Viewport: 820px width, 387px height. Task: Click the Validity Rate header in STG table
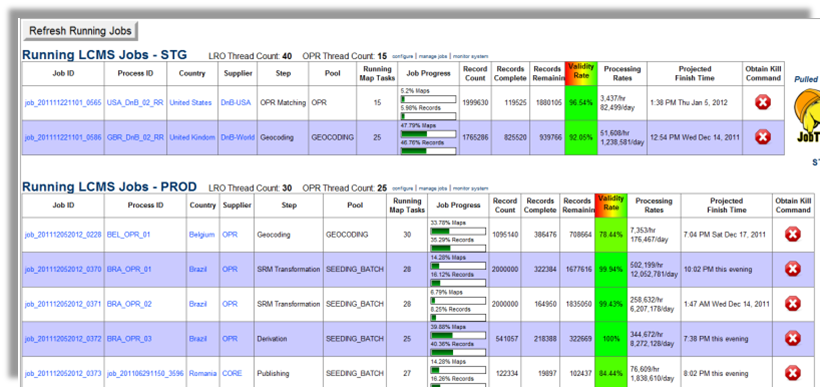click(x=580, y=73)
